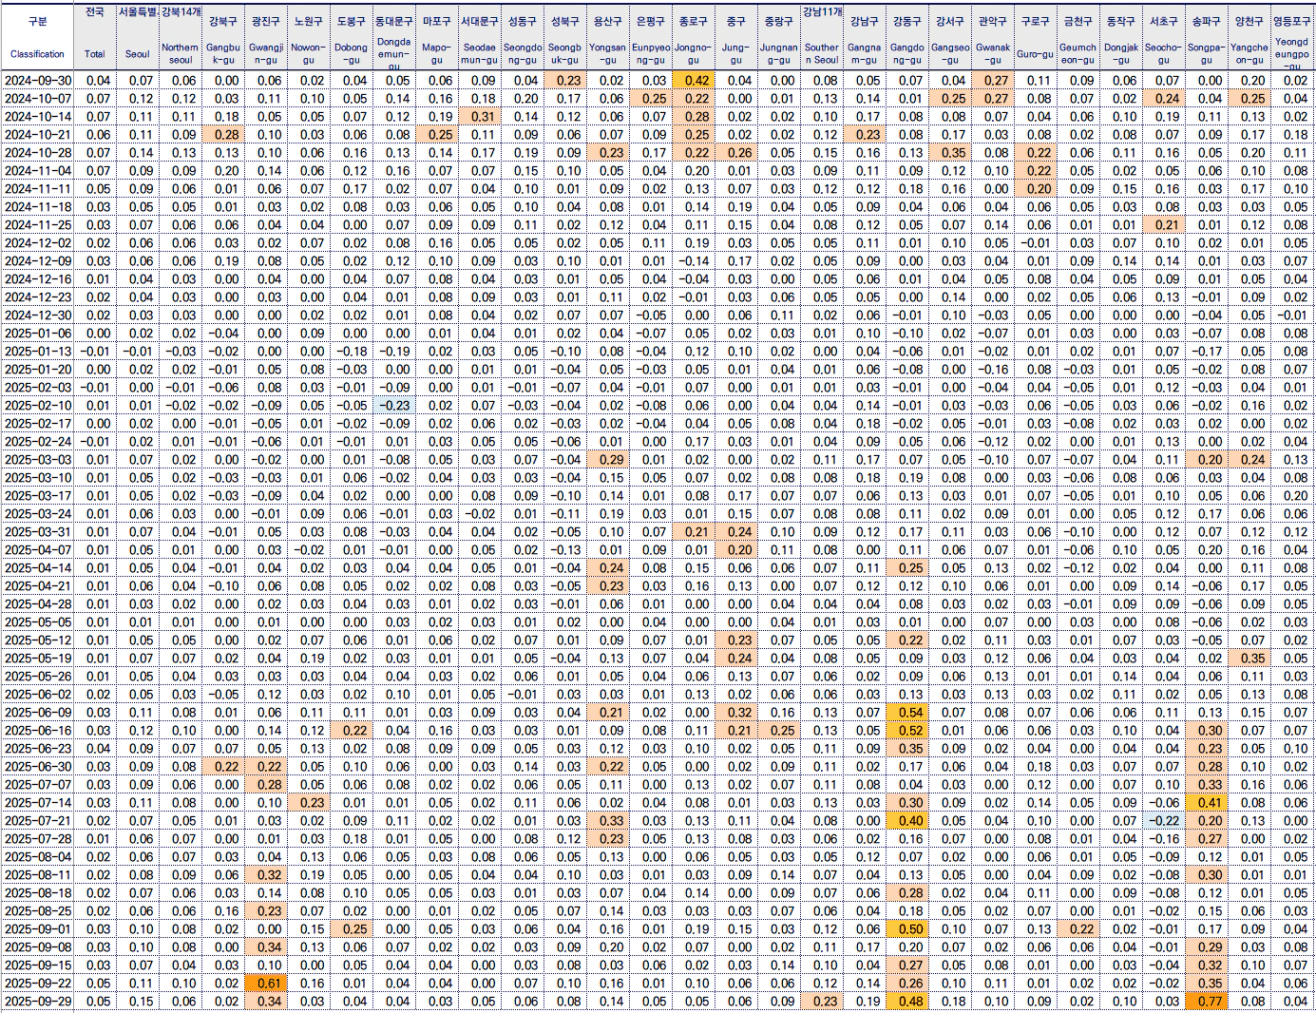Select 0.35 under Gangseo-gu for 2024-10-28
1316x1013 pixels.
[950, 153]
